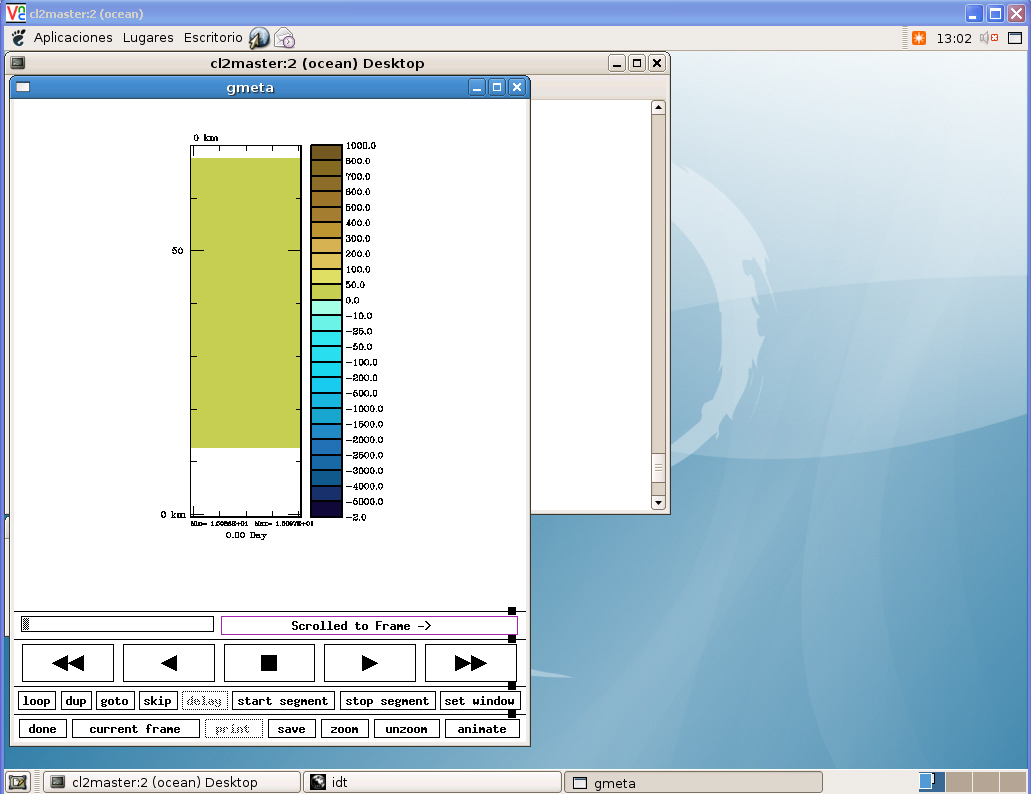Click the play forward arrow button
The image size is (1031, 794).
(x=369, y=663)
